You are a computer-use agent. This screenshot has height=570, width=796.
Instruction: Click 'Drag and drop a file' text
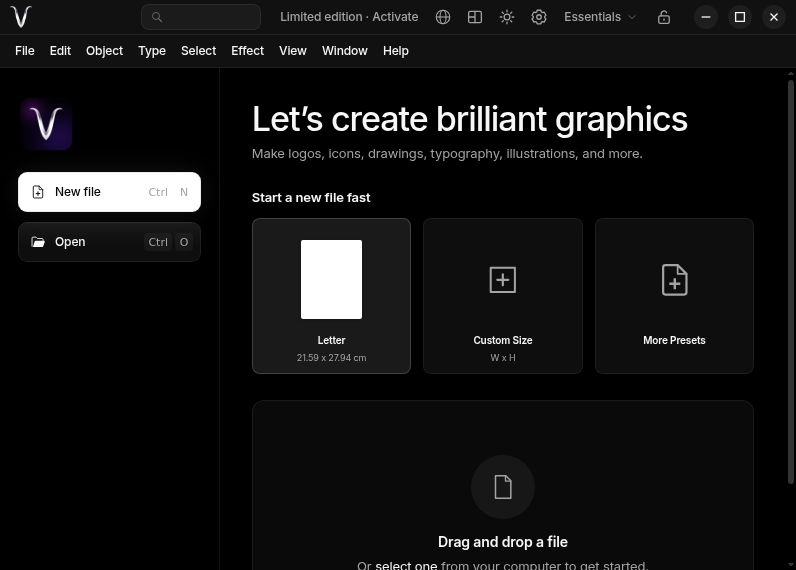[x=503, y=542]
